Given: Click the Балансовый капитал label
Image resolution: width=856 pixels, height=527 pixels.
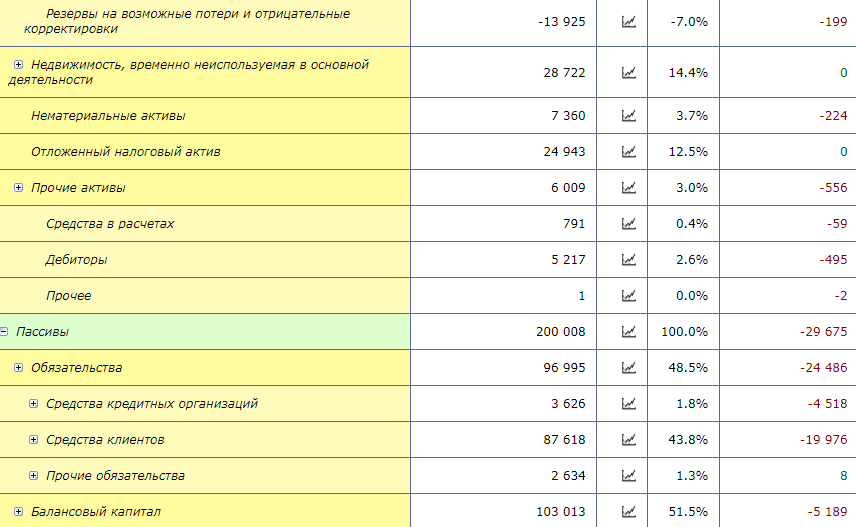Looking at the screenshot, I should 96,512.
